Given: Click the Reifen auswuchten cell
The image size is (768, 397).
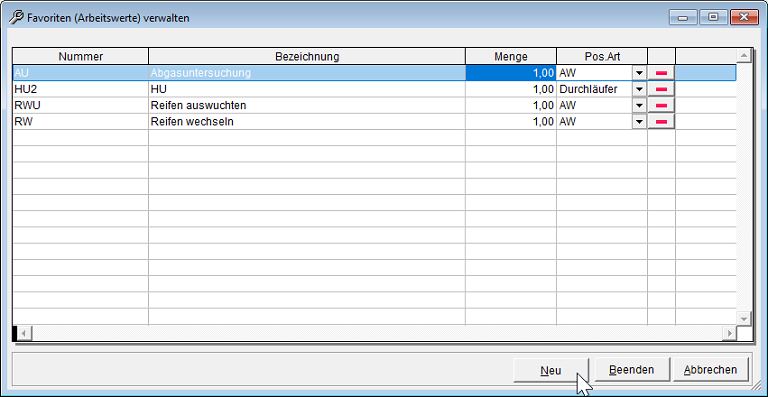Looking at the screenshot, I should 307,105.
